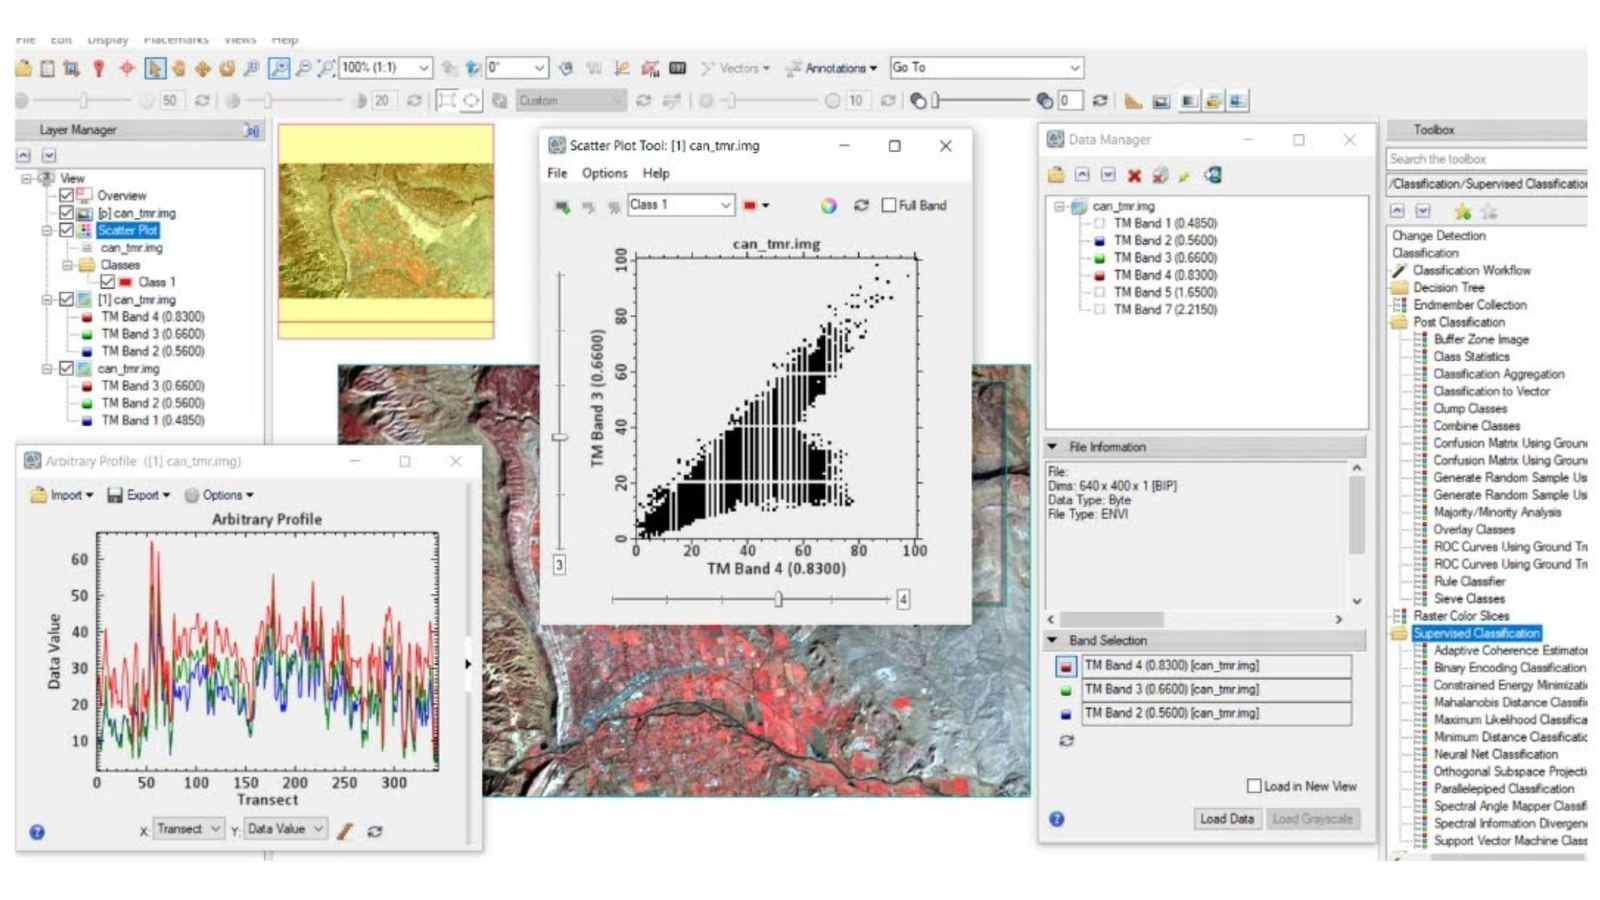The image size is (1600, 900).
Task: Select the red pin placemark tool
Action: coord(98,68)
